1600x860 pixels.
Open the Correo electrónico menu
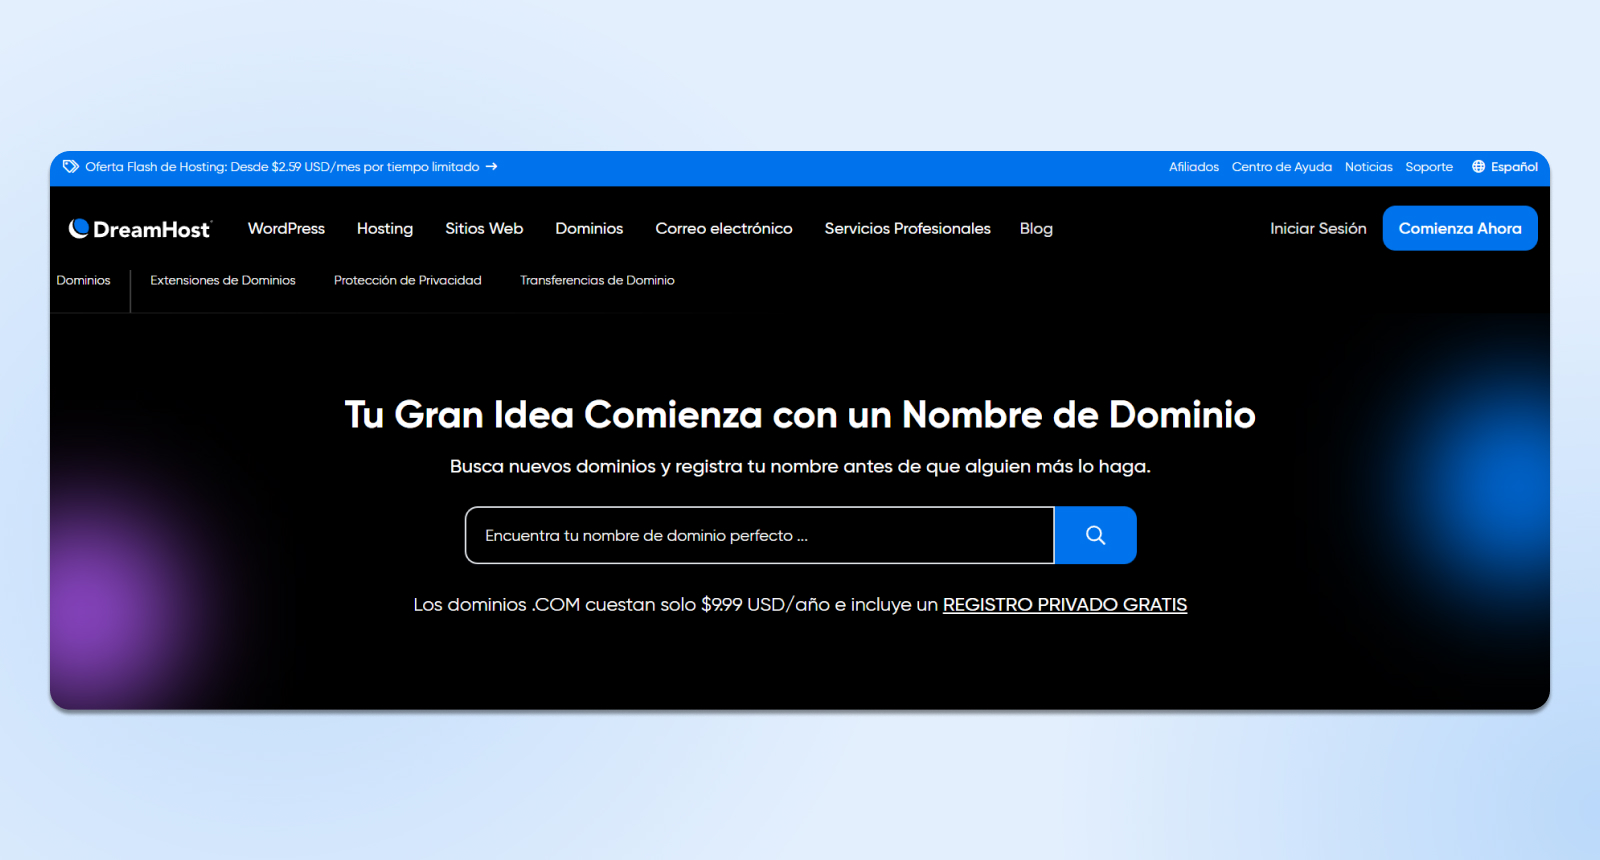pos(724,229)
